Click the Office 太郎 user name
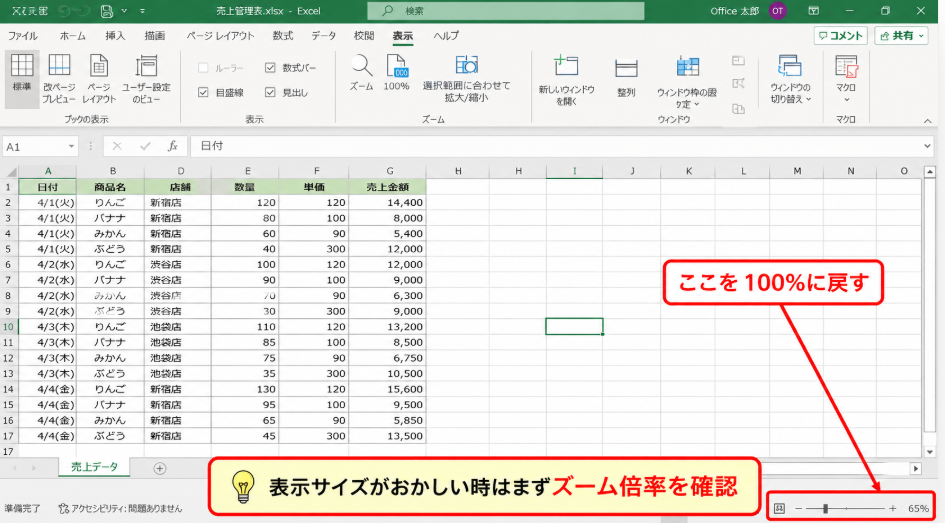 click(x=734, y=11)
